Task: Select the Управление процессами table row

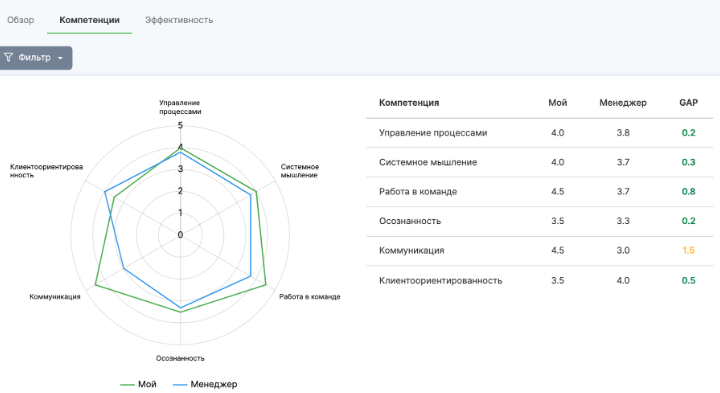Action: [540, 133]
